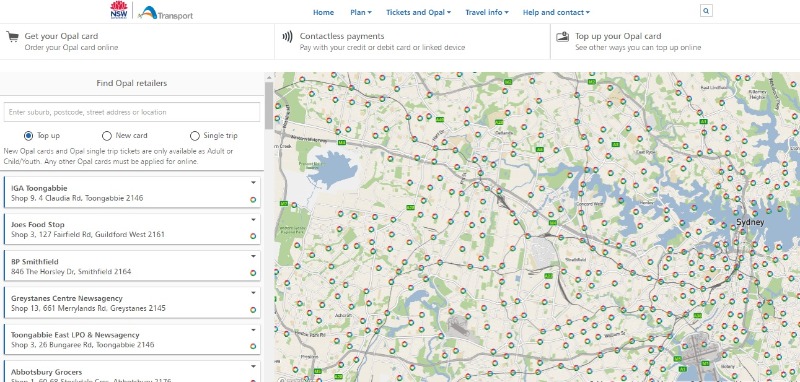Click the NSW Government logo
800x382 pixels.
(x=119, y=10)
